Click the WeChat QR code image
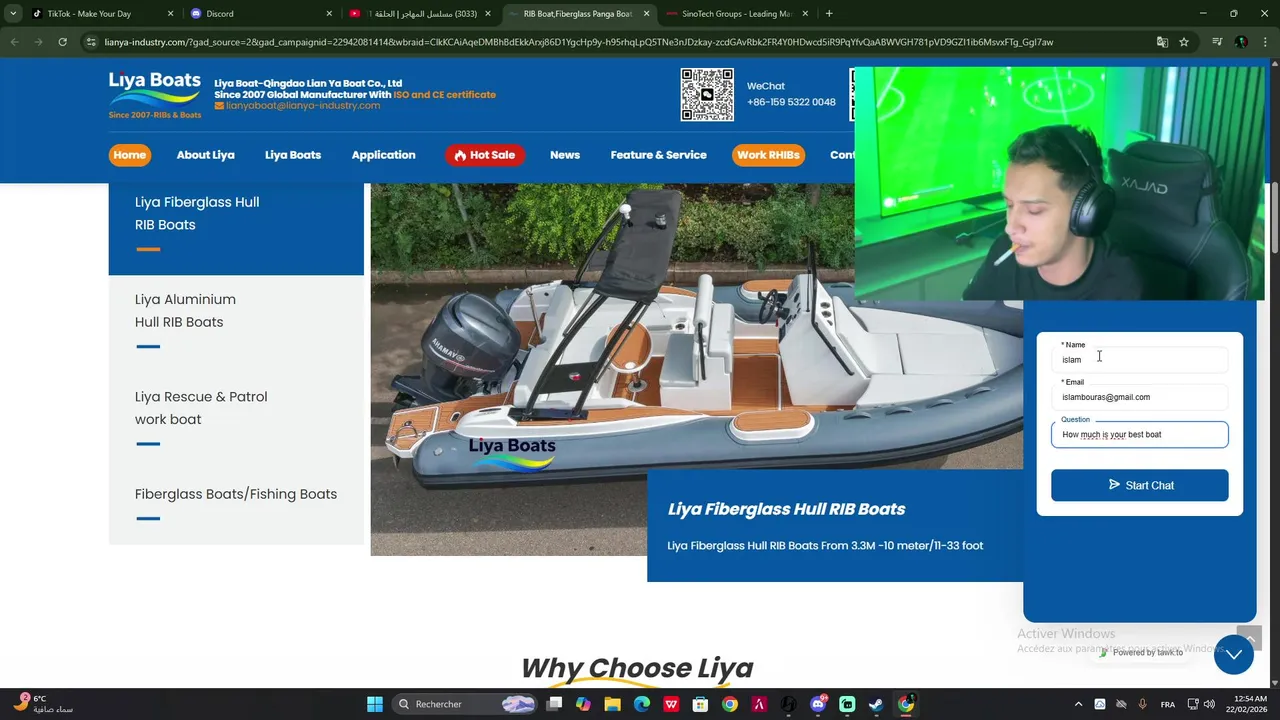 pos(707,95)
